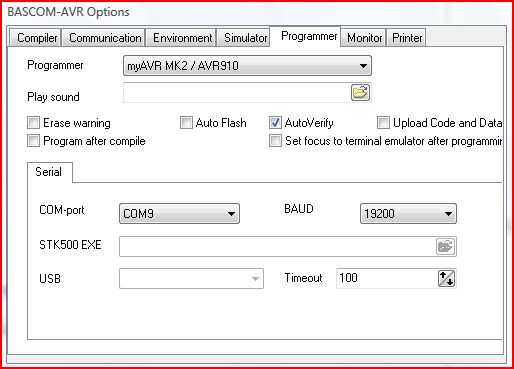
Task: Check Program after compile
Action: [33, 141]
